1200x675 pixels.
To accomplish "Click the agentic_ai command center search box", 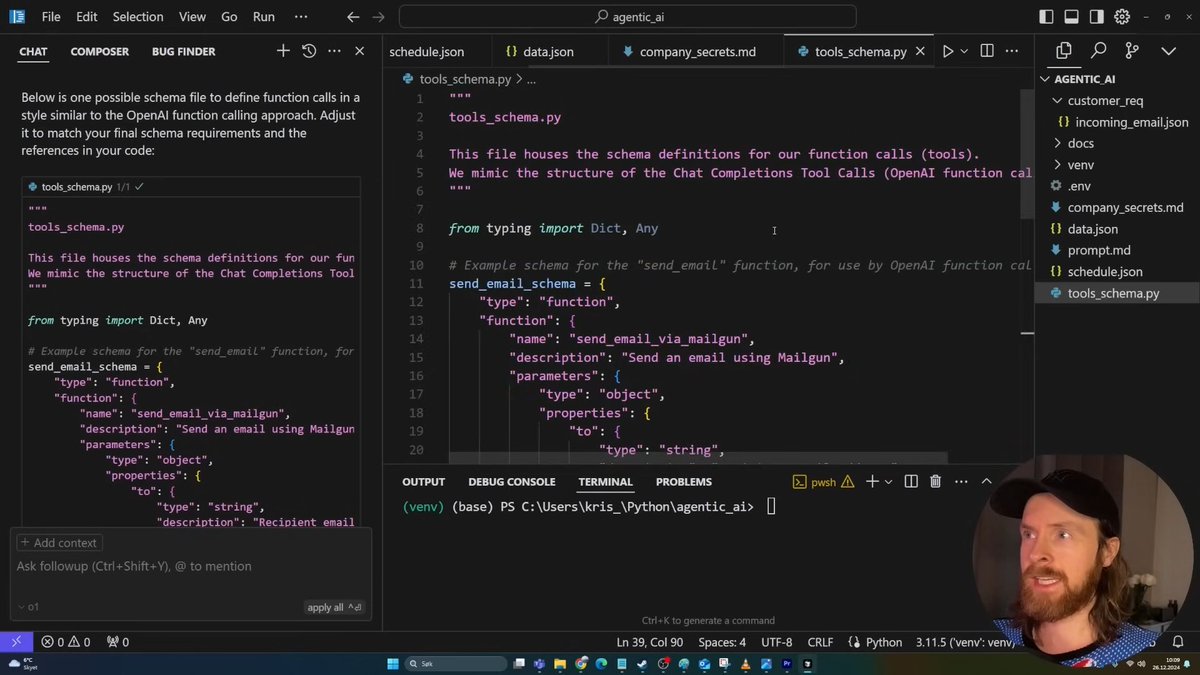I will [628, 17].
